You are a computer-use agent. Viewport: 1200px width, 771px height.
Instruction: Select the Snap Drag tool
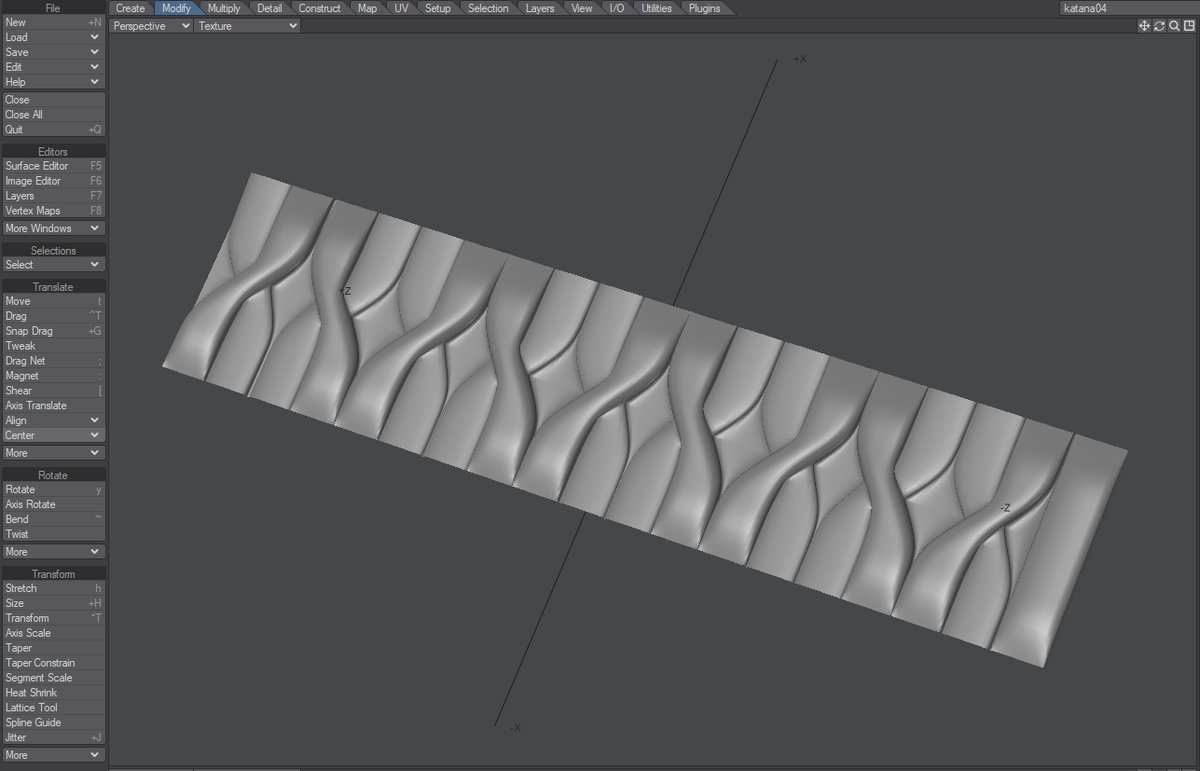53,331
